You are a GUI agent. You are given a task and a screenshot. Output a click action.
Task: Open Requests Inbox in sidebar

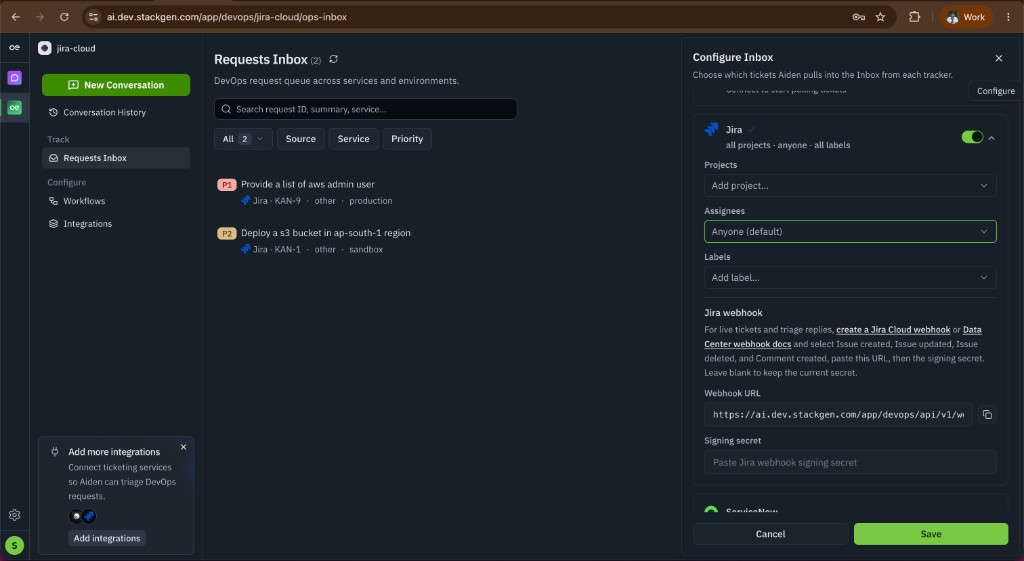click(x=116, y=158)
